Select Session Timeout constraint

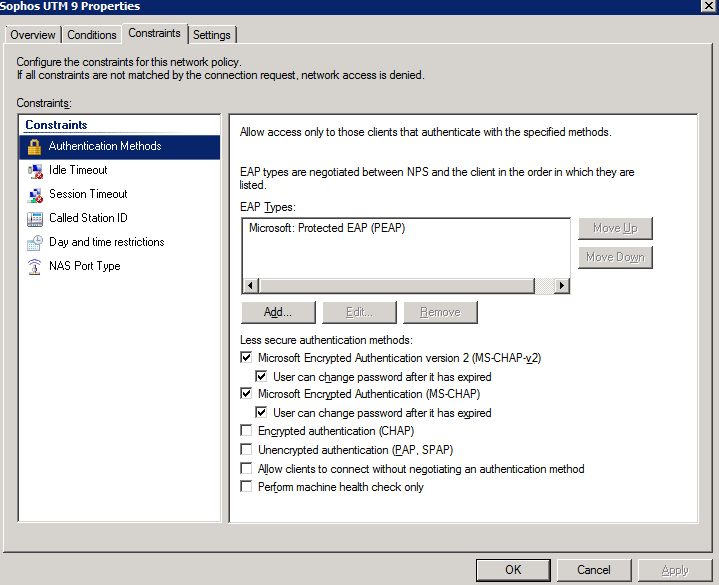click(120, 194)
